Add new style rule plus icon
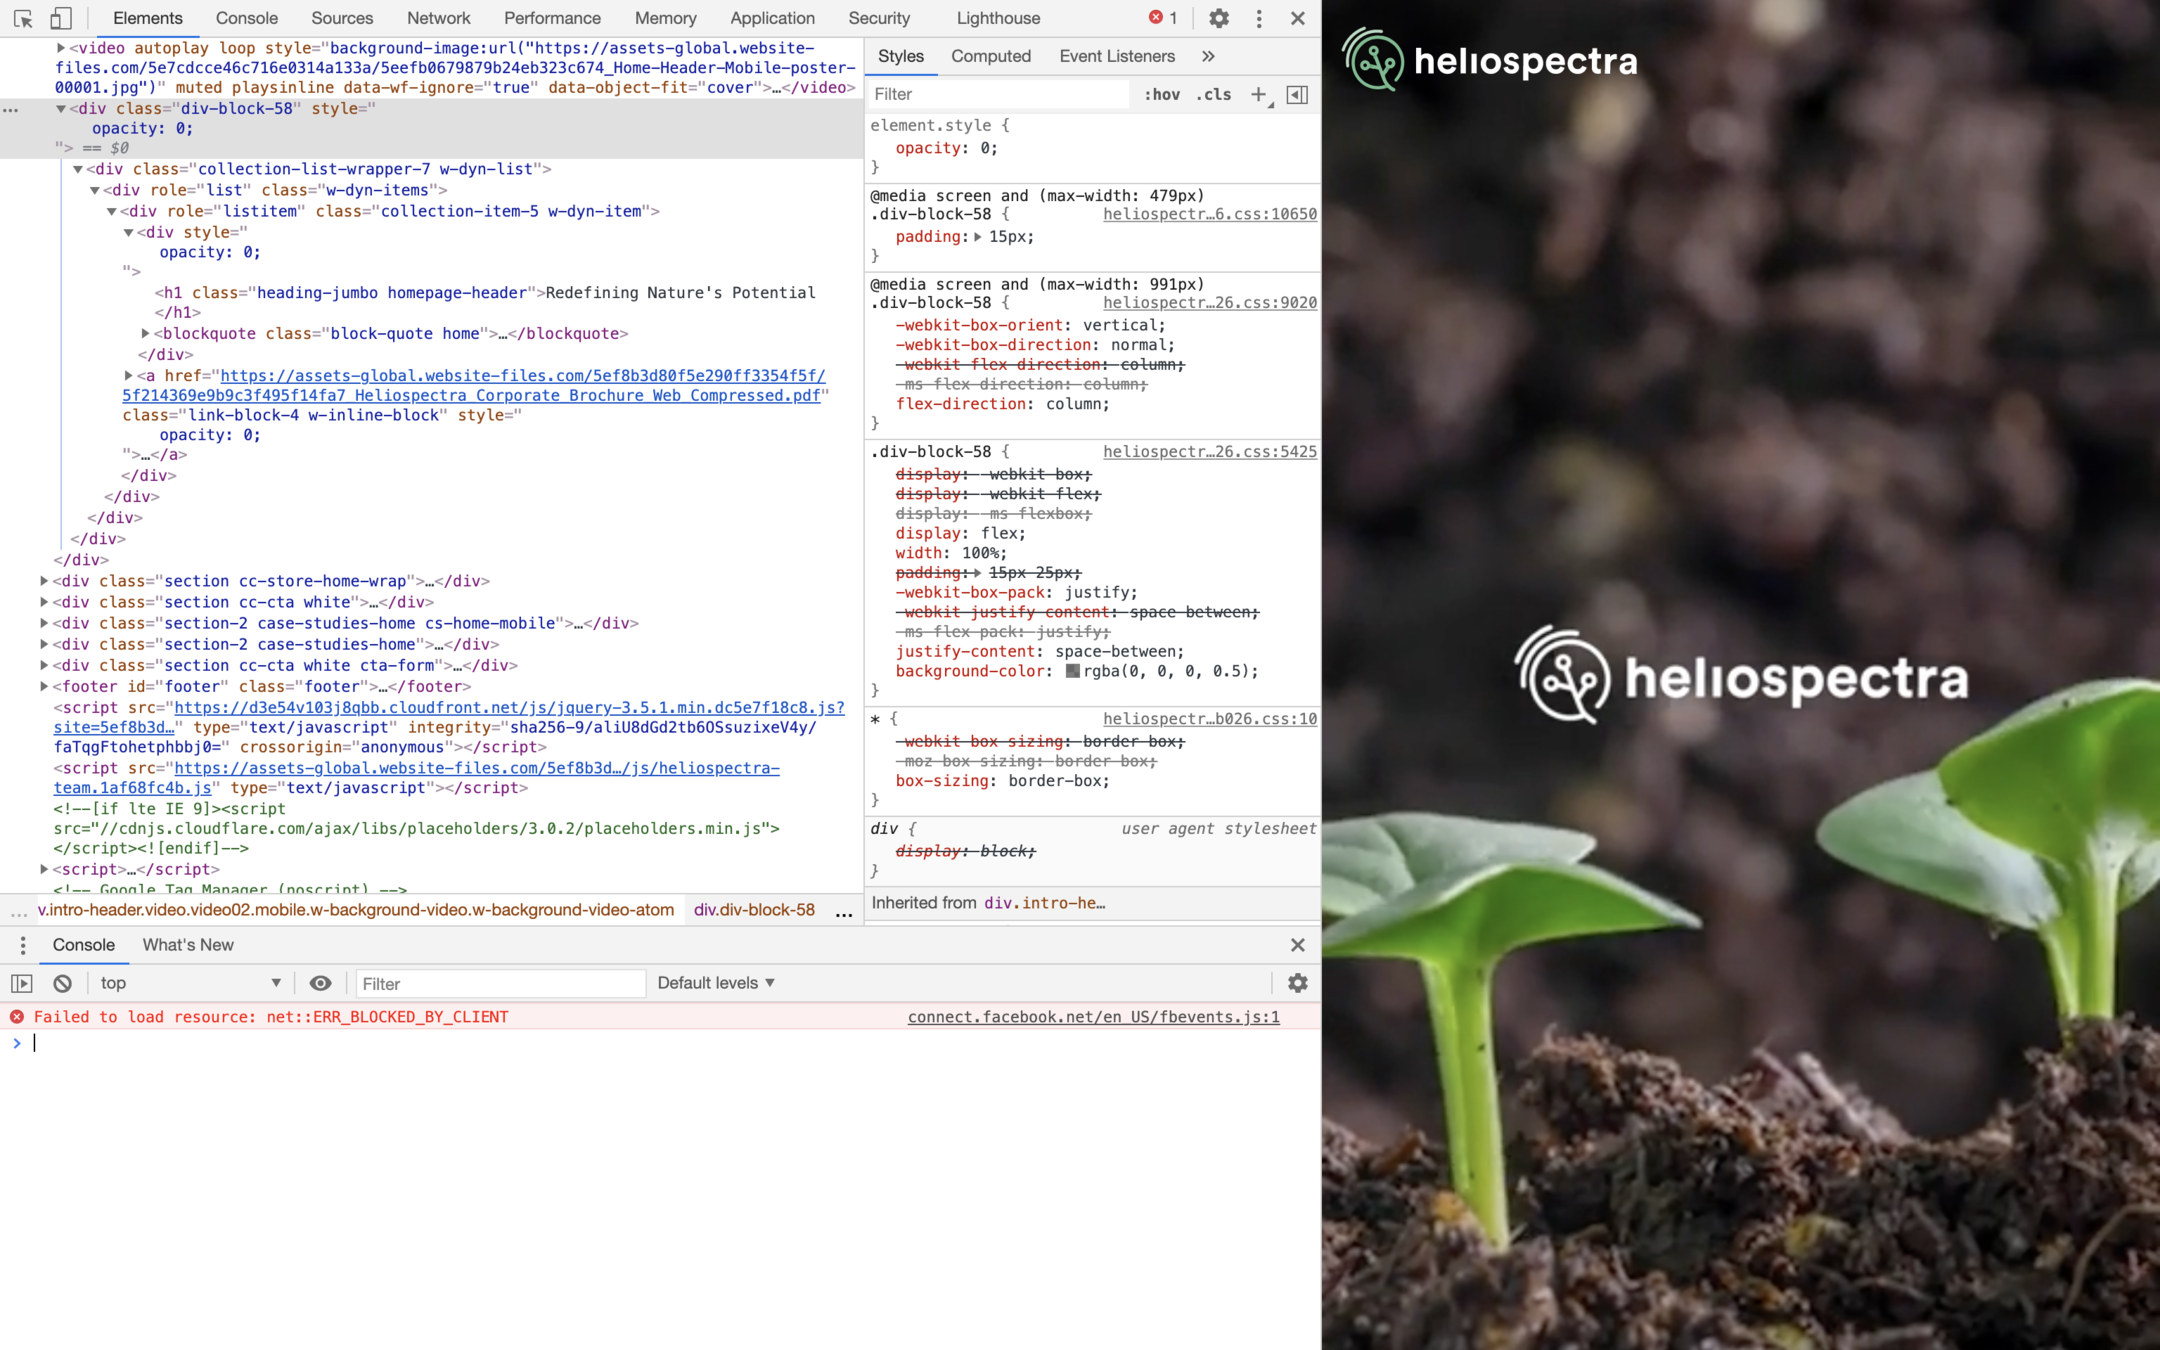Screen dimensions: 2160x1350 [1258, 94]
